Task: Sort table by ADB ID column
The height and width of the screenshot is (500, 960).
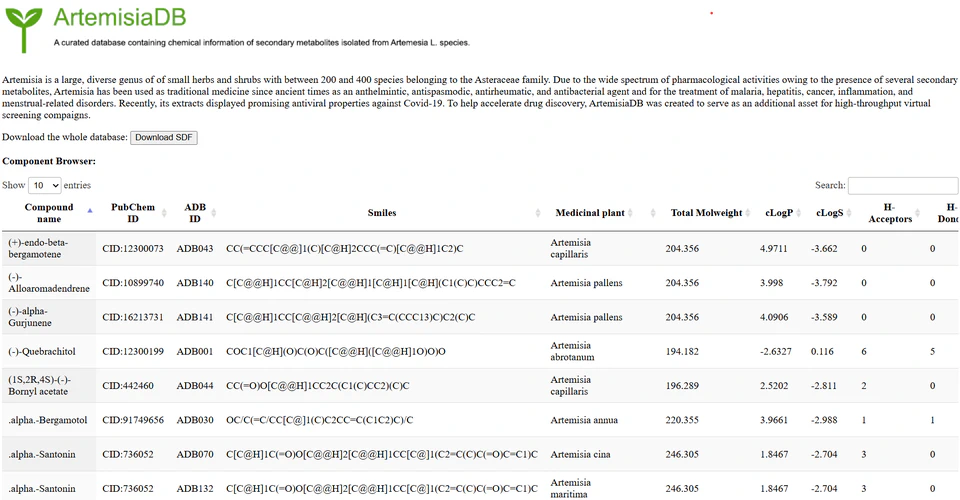Action: pos(195,213)
